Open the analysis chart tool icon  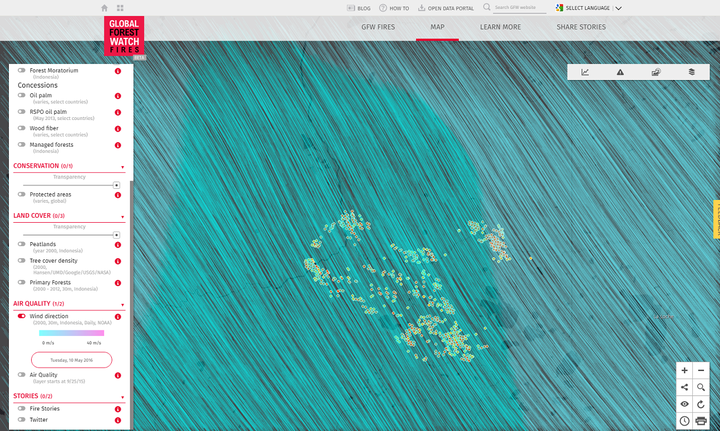[x=585, y=72]
